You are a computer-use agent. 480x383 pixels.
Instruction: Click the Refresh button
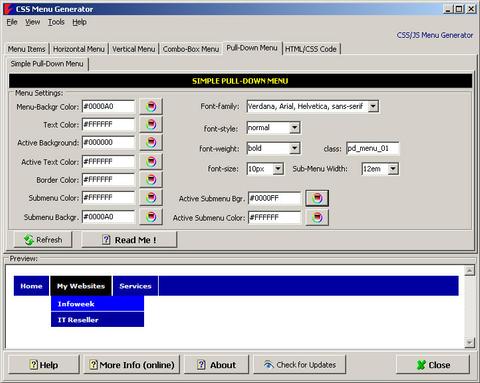(x=43, y=240)
